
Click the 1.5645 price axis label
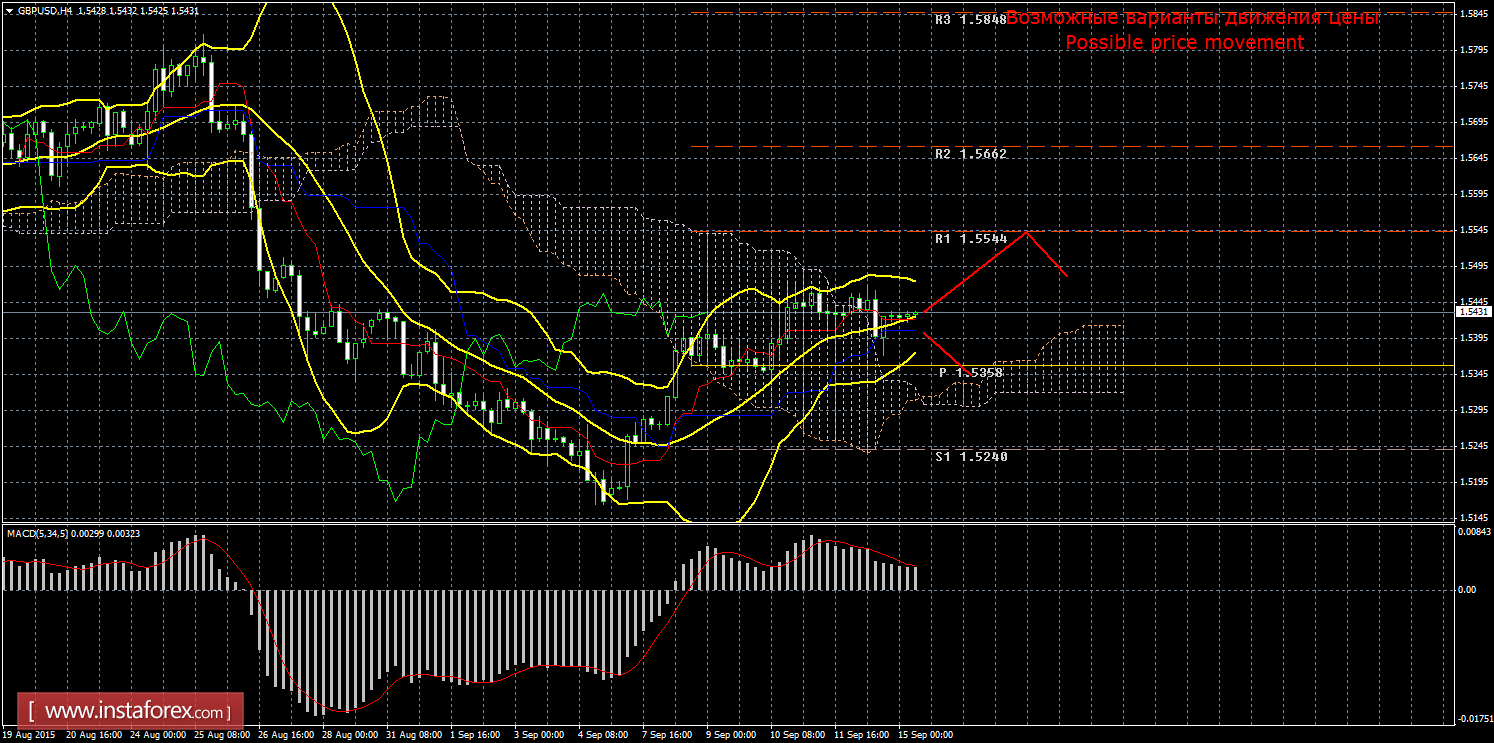pos(1475,158)
